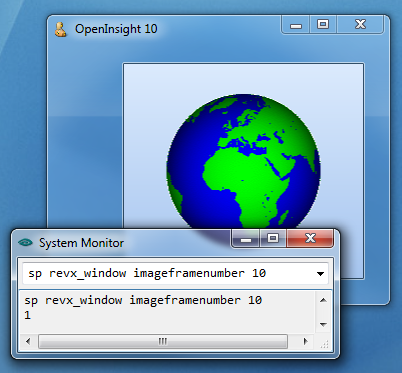Image resolution: width=402 pixels, height=373 pixels.
Task: Click the horizontal scrollbar thumb
Action: [163, 341]
